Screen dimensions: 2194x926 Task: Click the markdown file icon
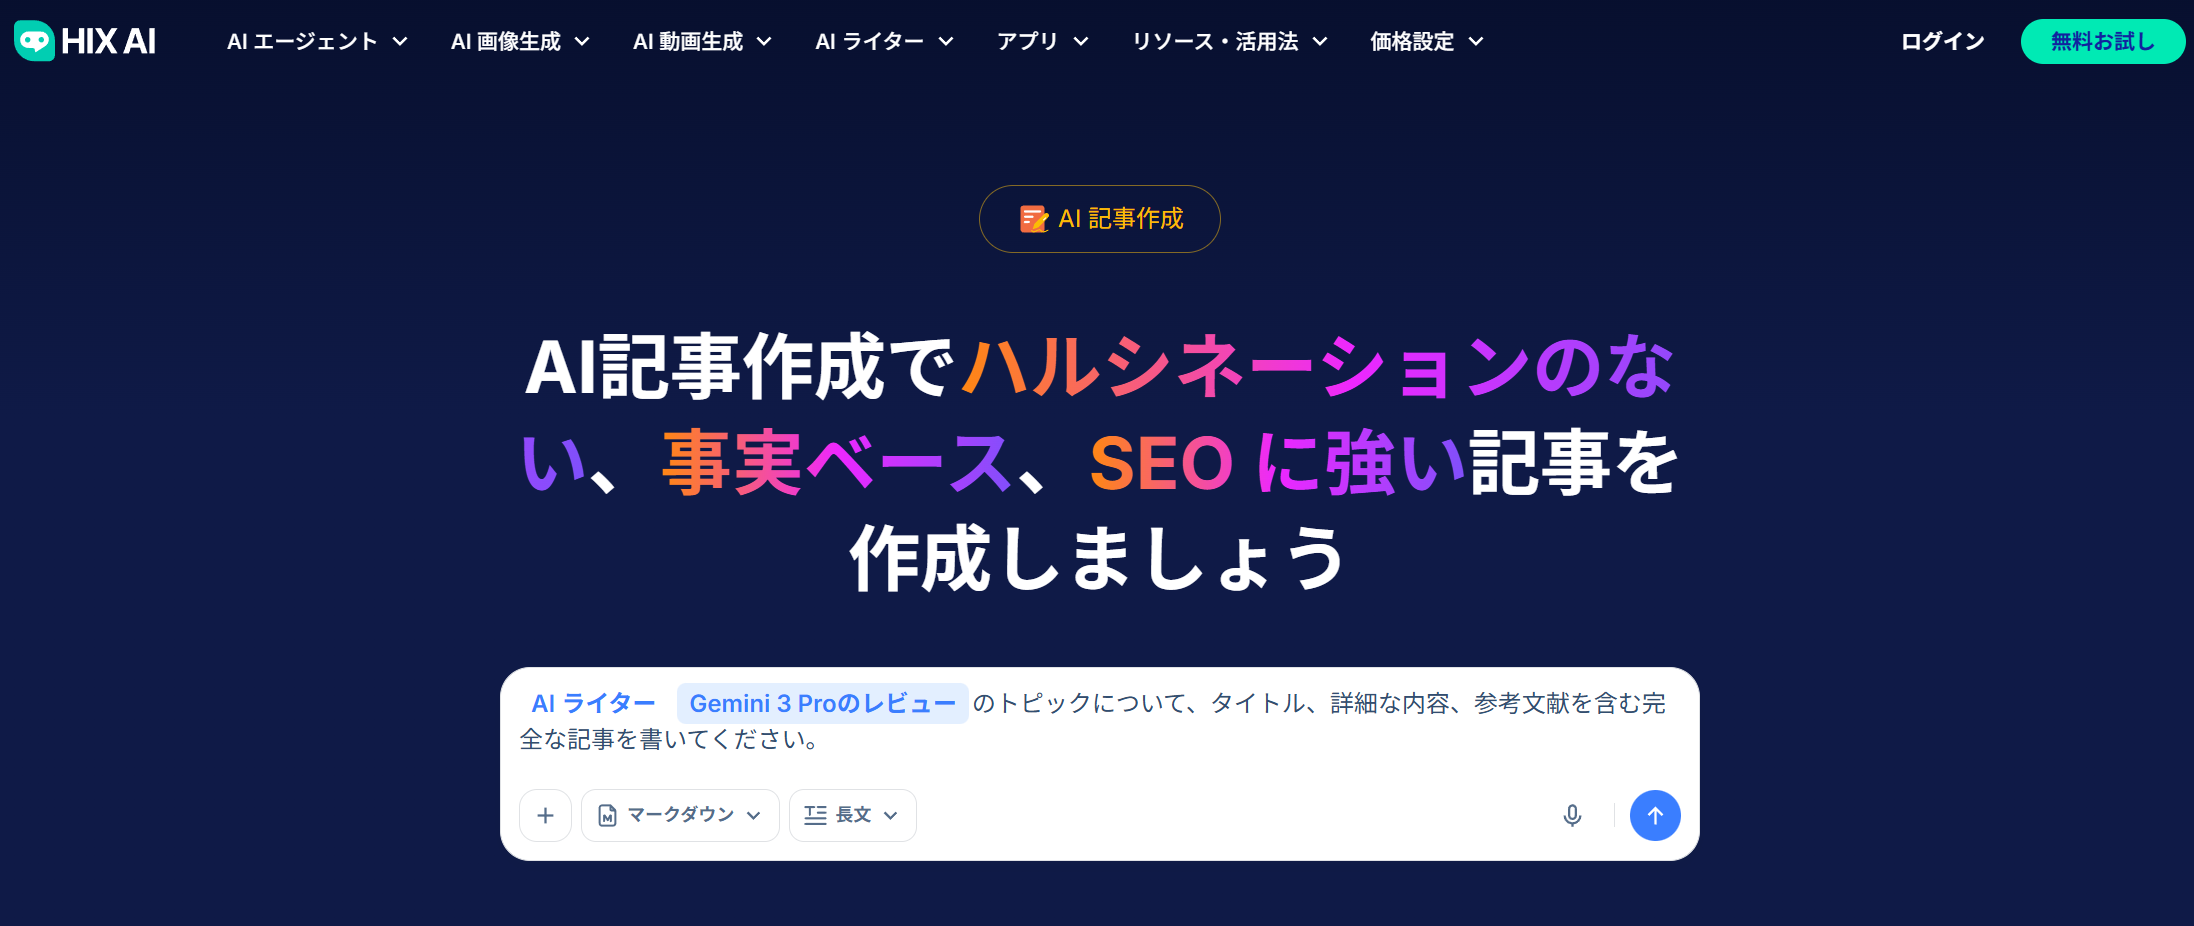click(607, 816)
